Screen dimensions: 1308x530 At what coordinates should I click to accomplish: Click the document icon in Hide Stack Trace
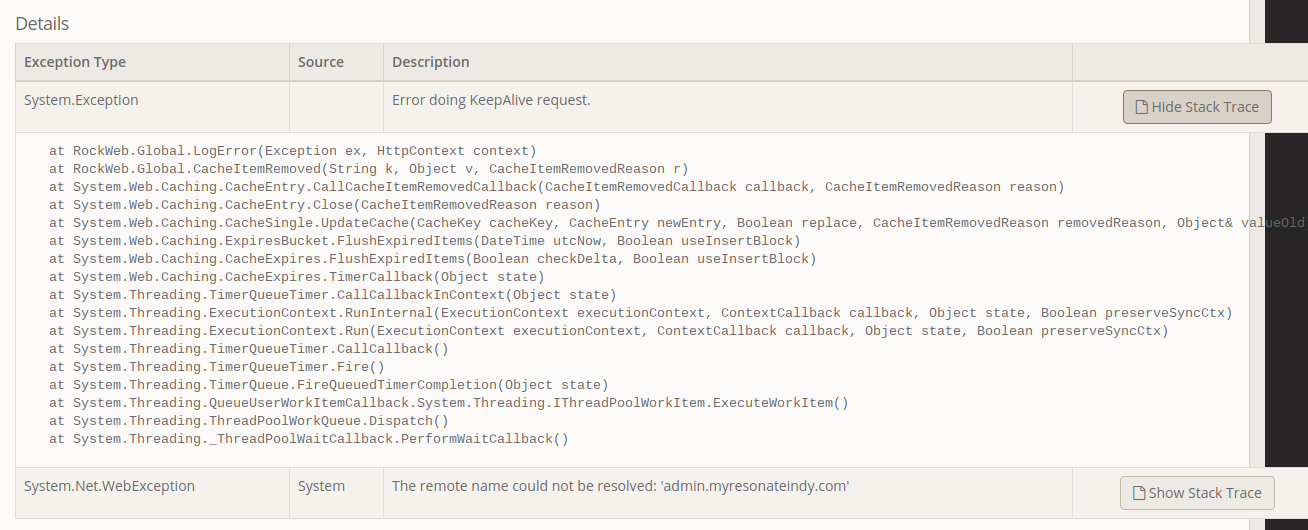[1141, 107]
